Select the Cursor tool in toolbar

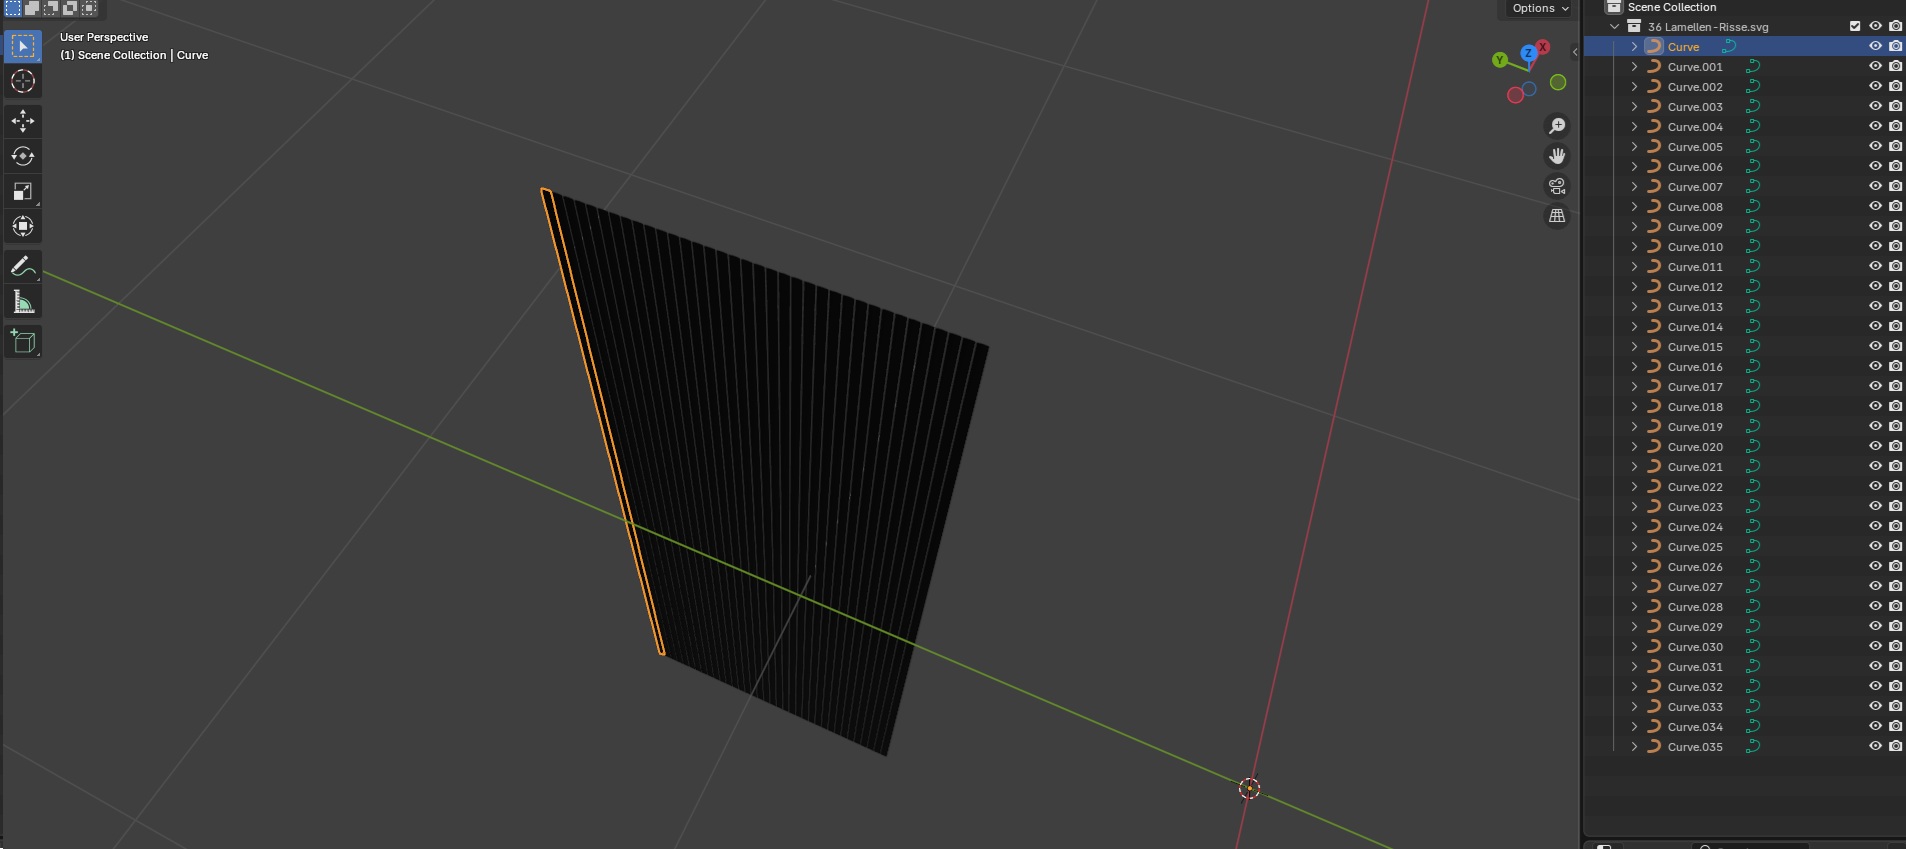click(x=23, y=82)
